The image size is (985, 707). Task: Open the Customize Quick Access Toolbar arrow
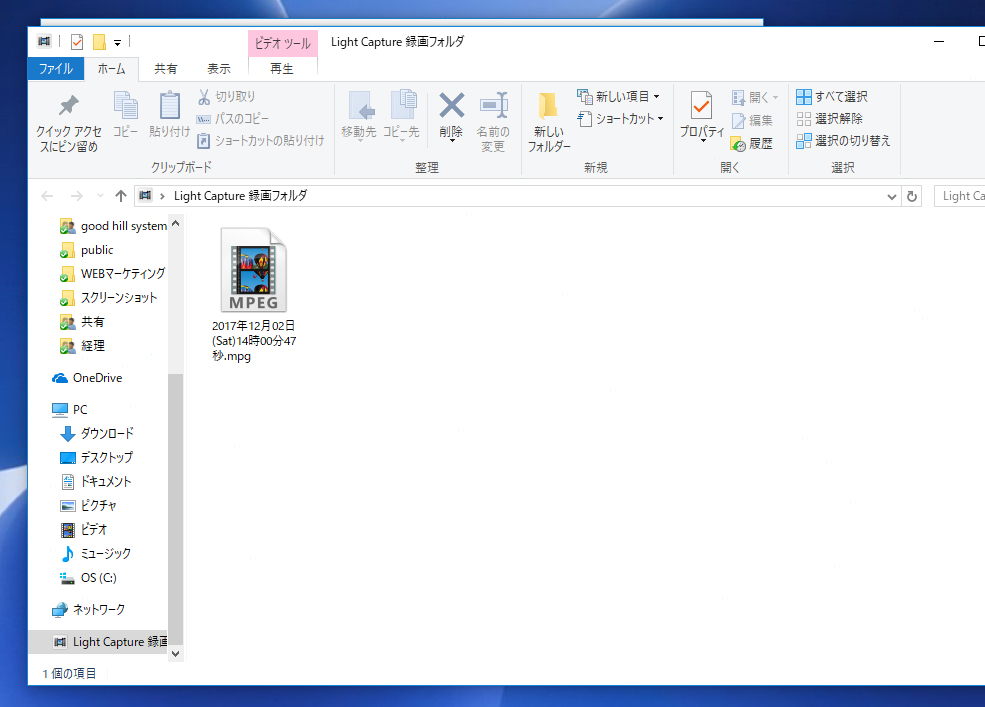tap(117, 43)
